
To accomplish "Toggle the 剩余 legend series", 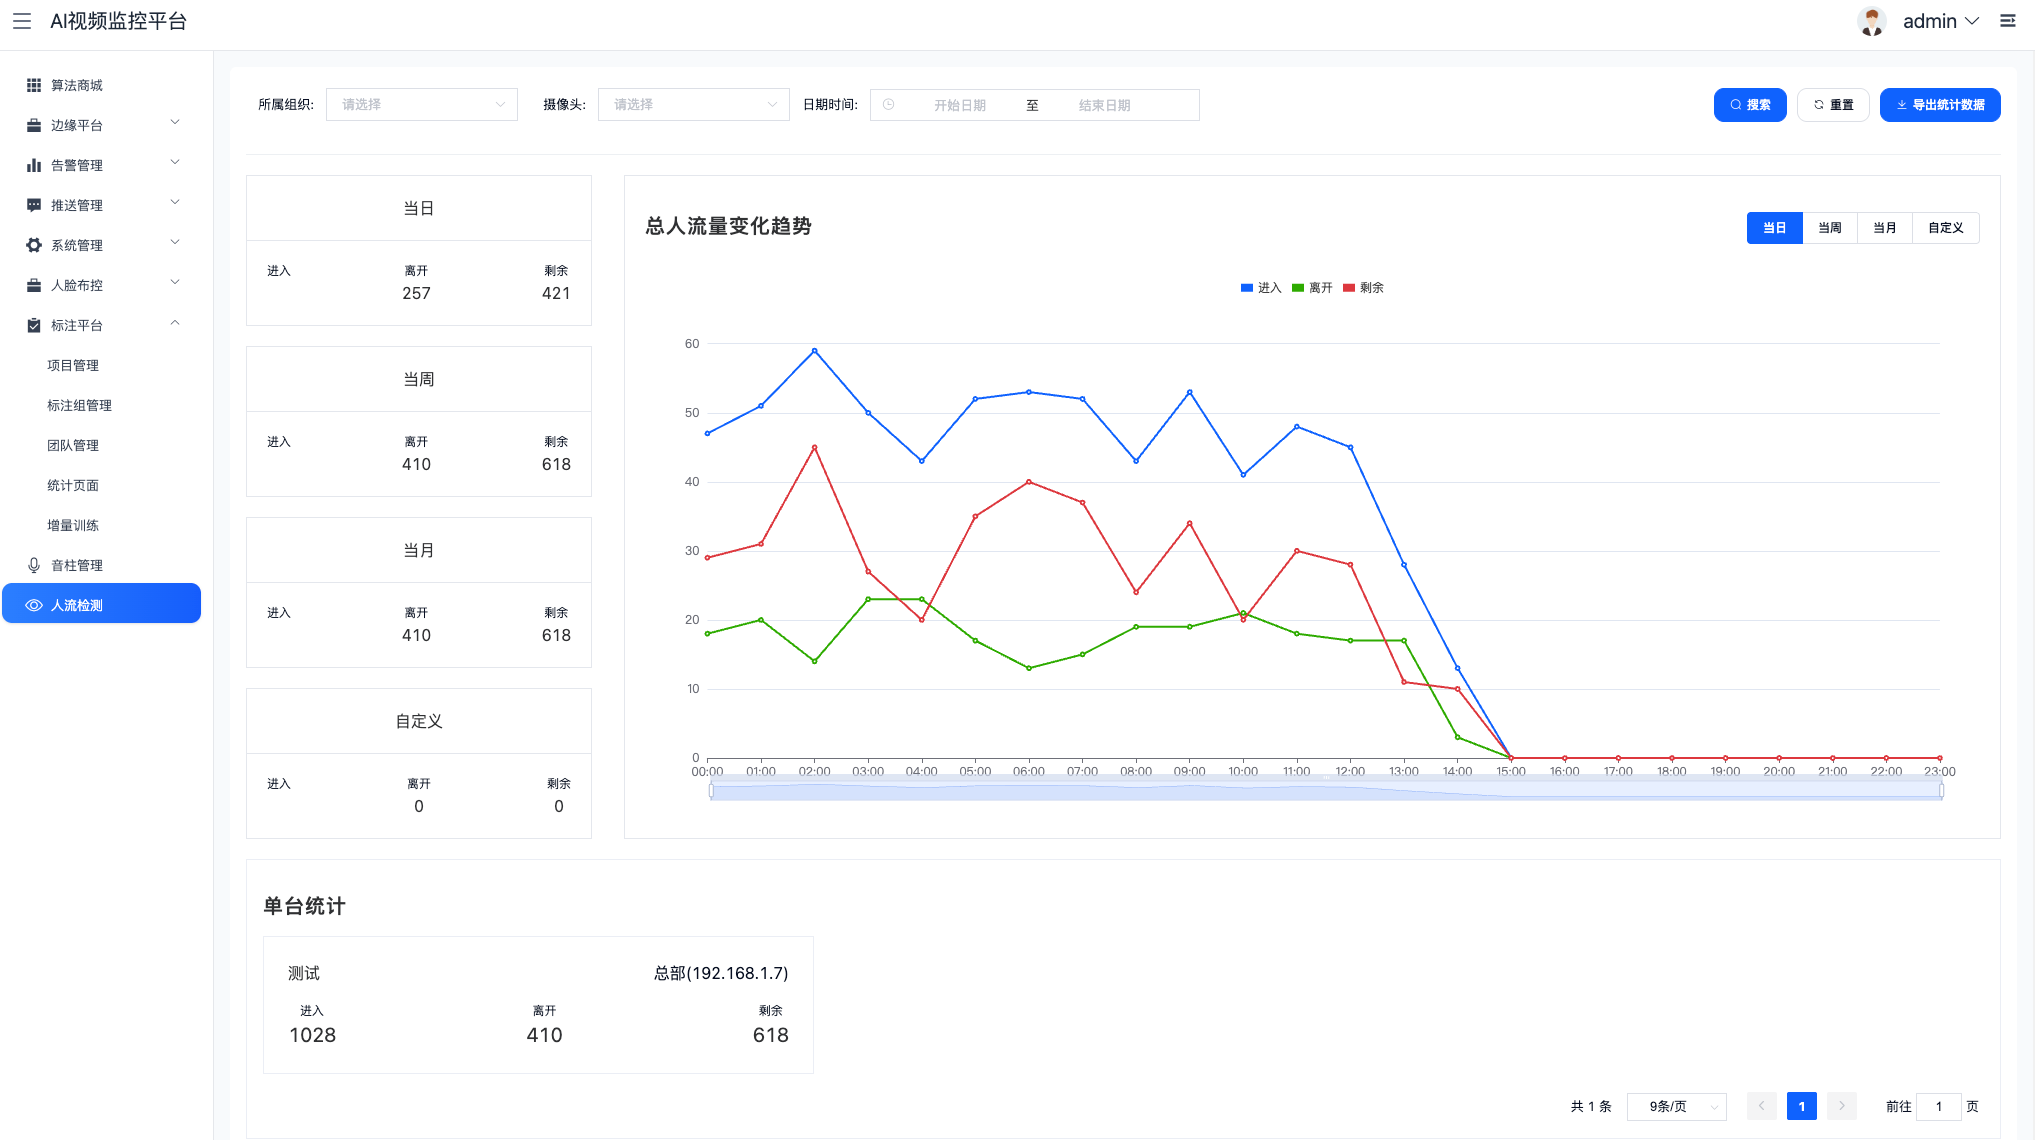I will click(x=1363, y=288).
